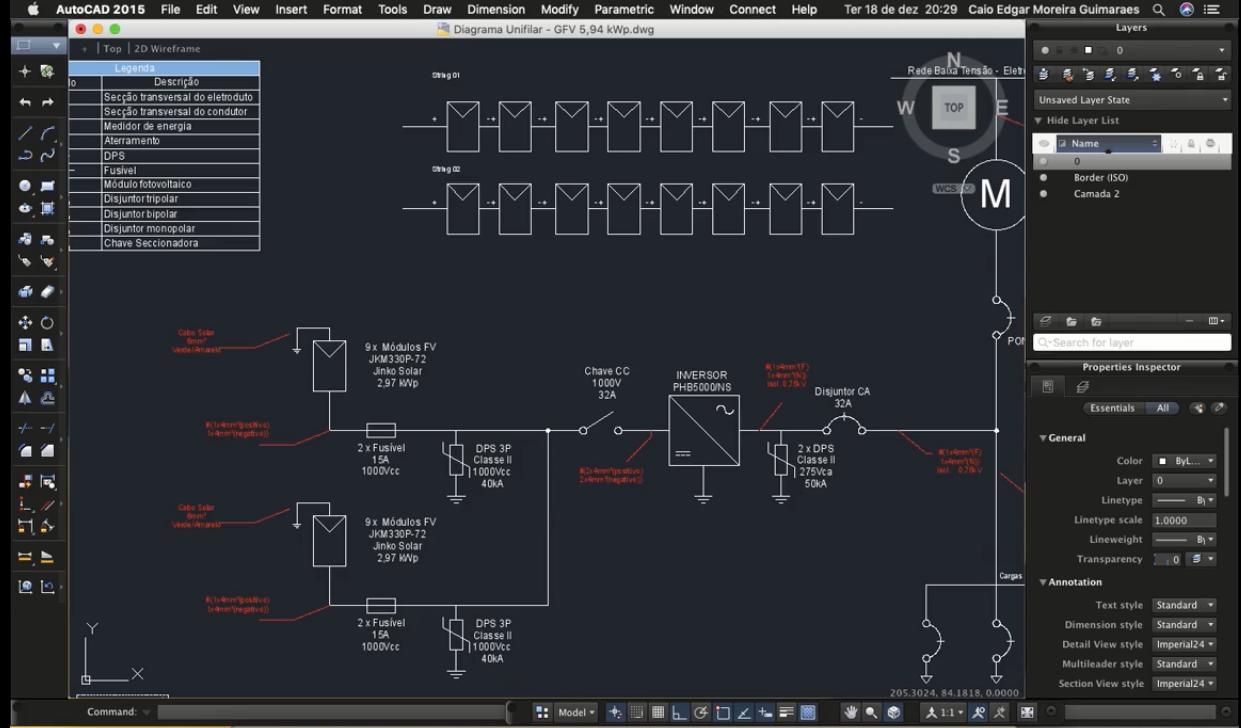The height and width of the screenshot is (728, 1241).
Task: Select the Spline curve tool
Action: [47, 155]
